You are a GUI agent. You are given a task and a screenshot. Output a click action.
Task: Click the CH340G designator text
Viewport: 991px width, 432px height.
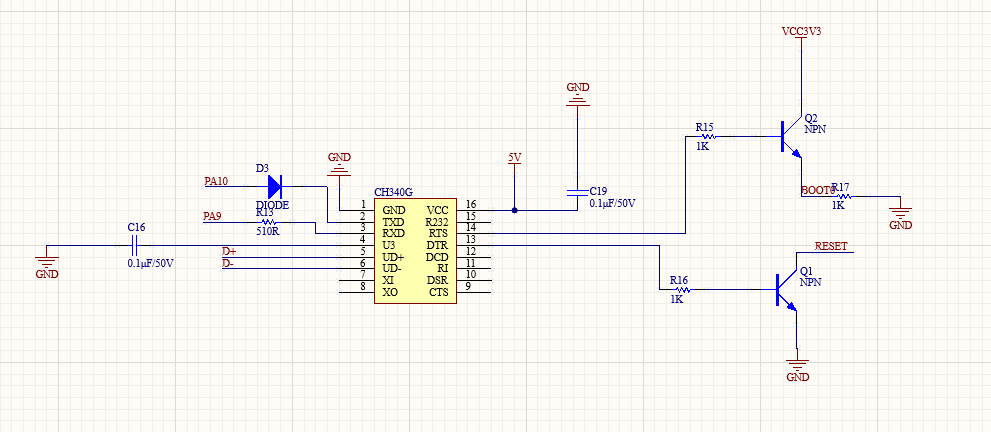[393, 192]
